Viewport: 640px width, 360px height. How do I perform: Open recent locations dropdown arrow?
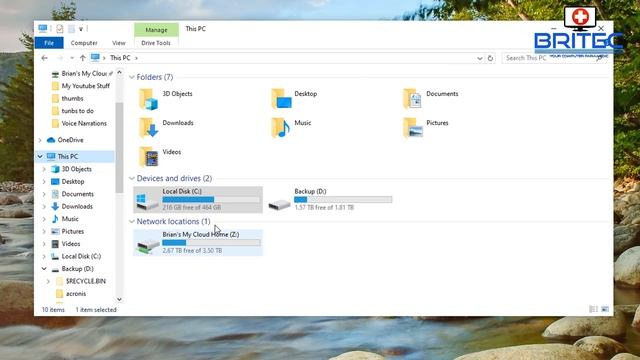click(x=72, y=58)
